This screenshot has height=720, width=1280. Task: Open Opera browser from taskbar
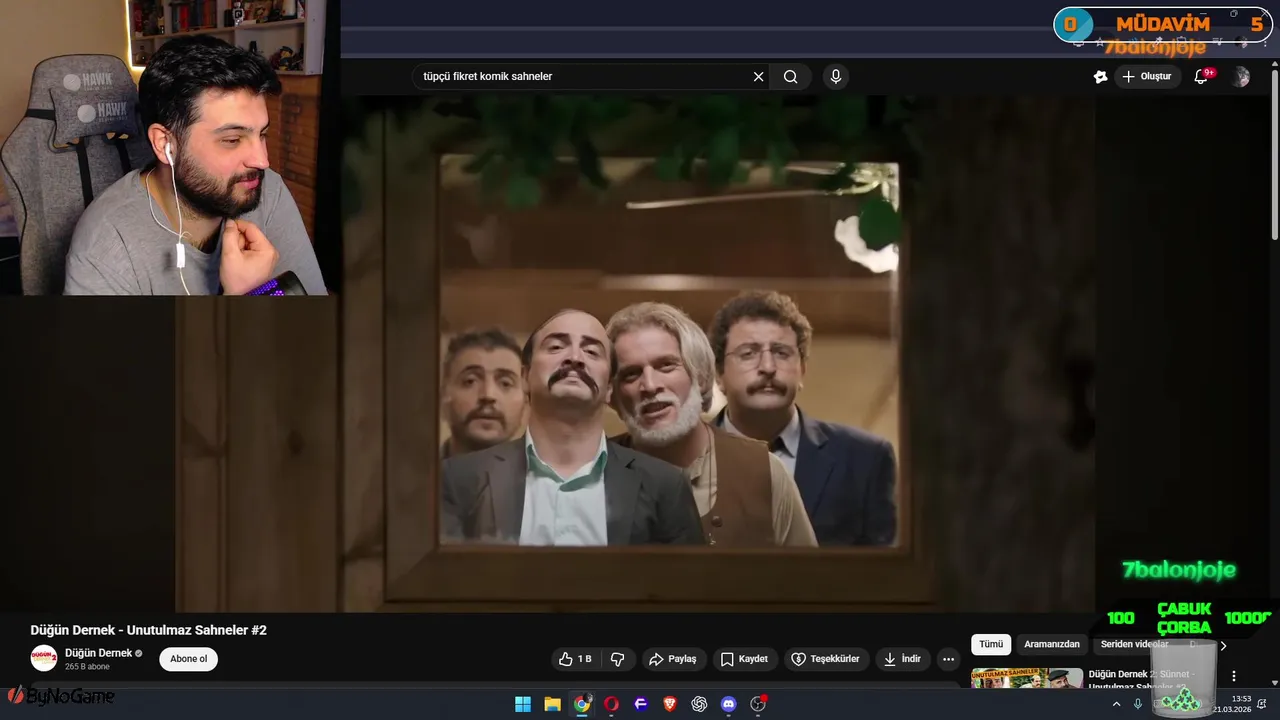click(611, 704)
